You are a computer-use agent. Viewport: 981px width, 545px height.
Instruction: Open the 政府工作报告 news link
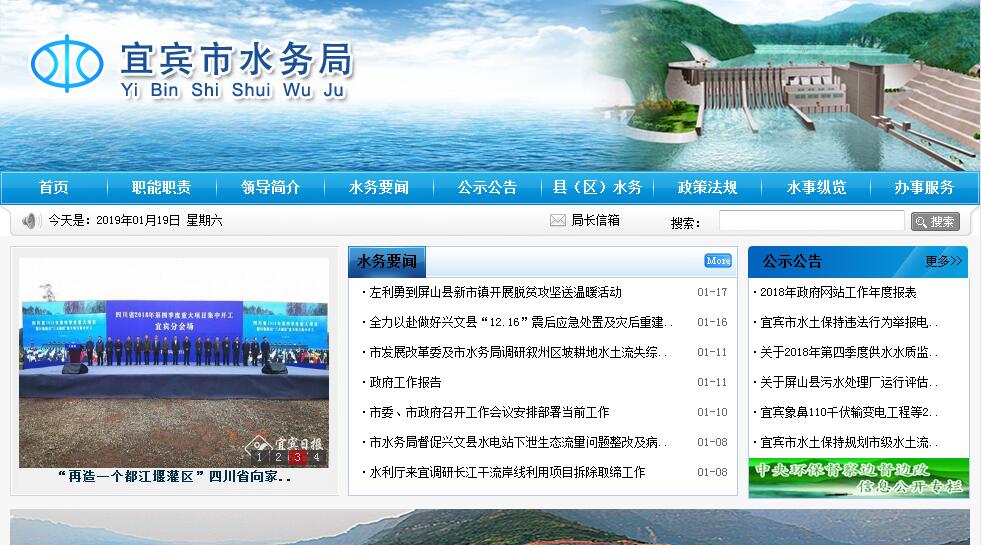click(x=405, y=382)
